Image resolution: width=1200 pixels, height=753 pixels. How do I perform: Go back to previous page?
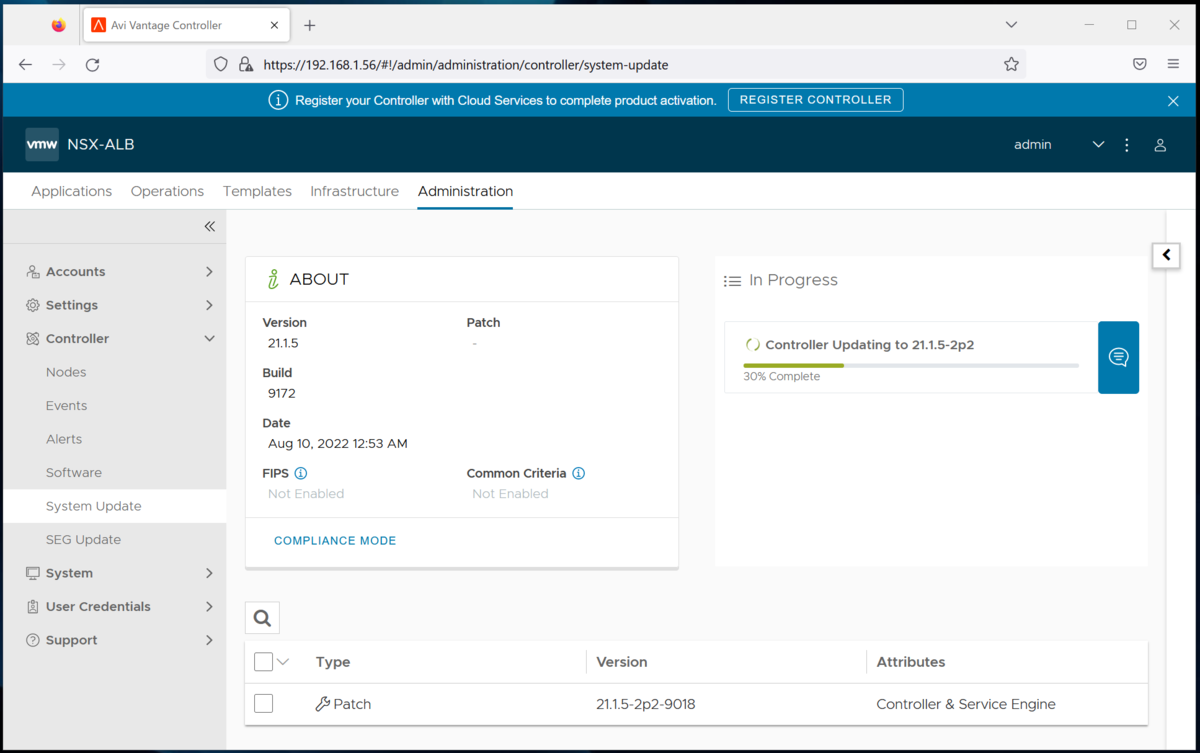[x=26, y=64]
